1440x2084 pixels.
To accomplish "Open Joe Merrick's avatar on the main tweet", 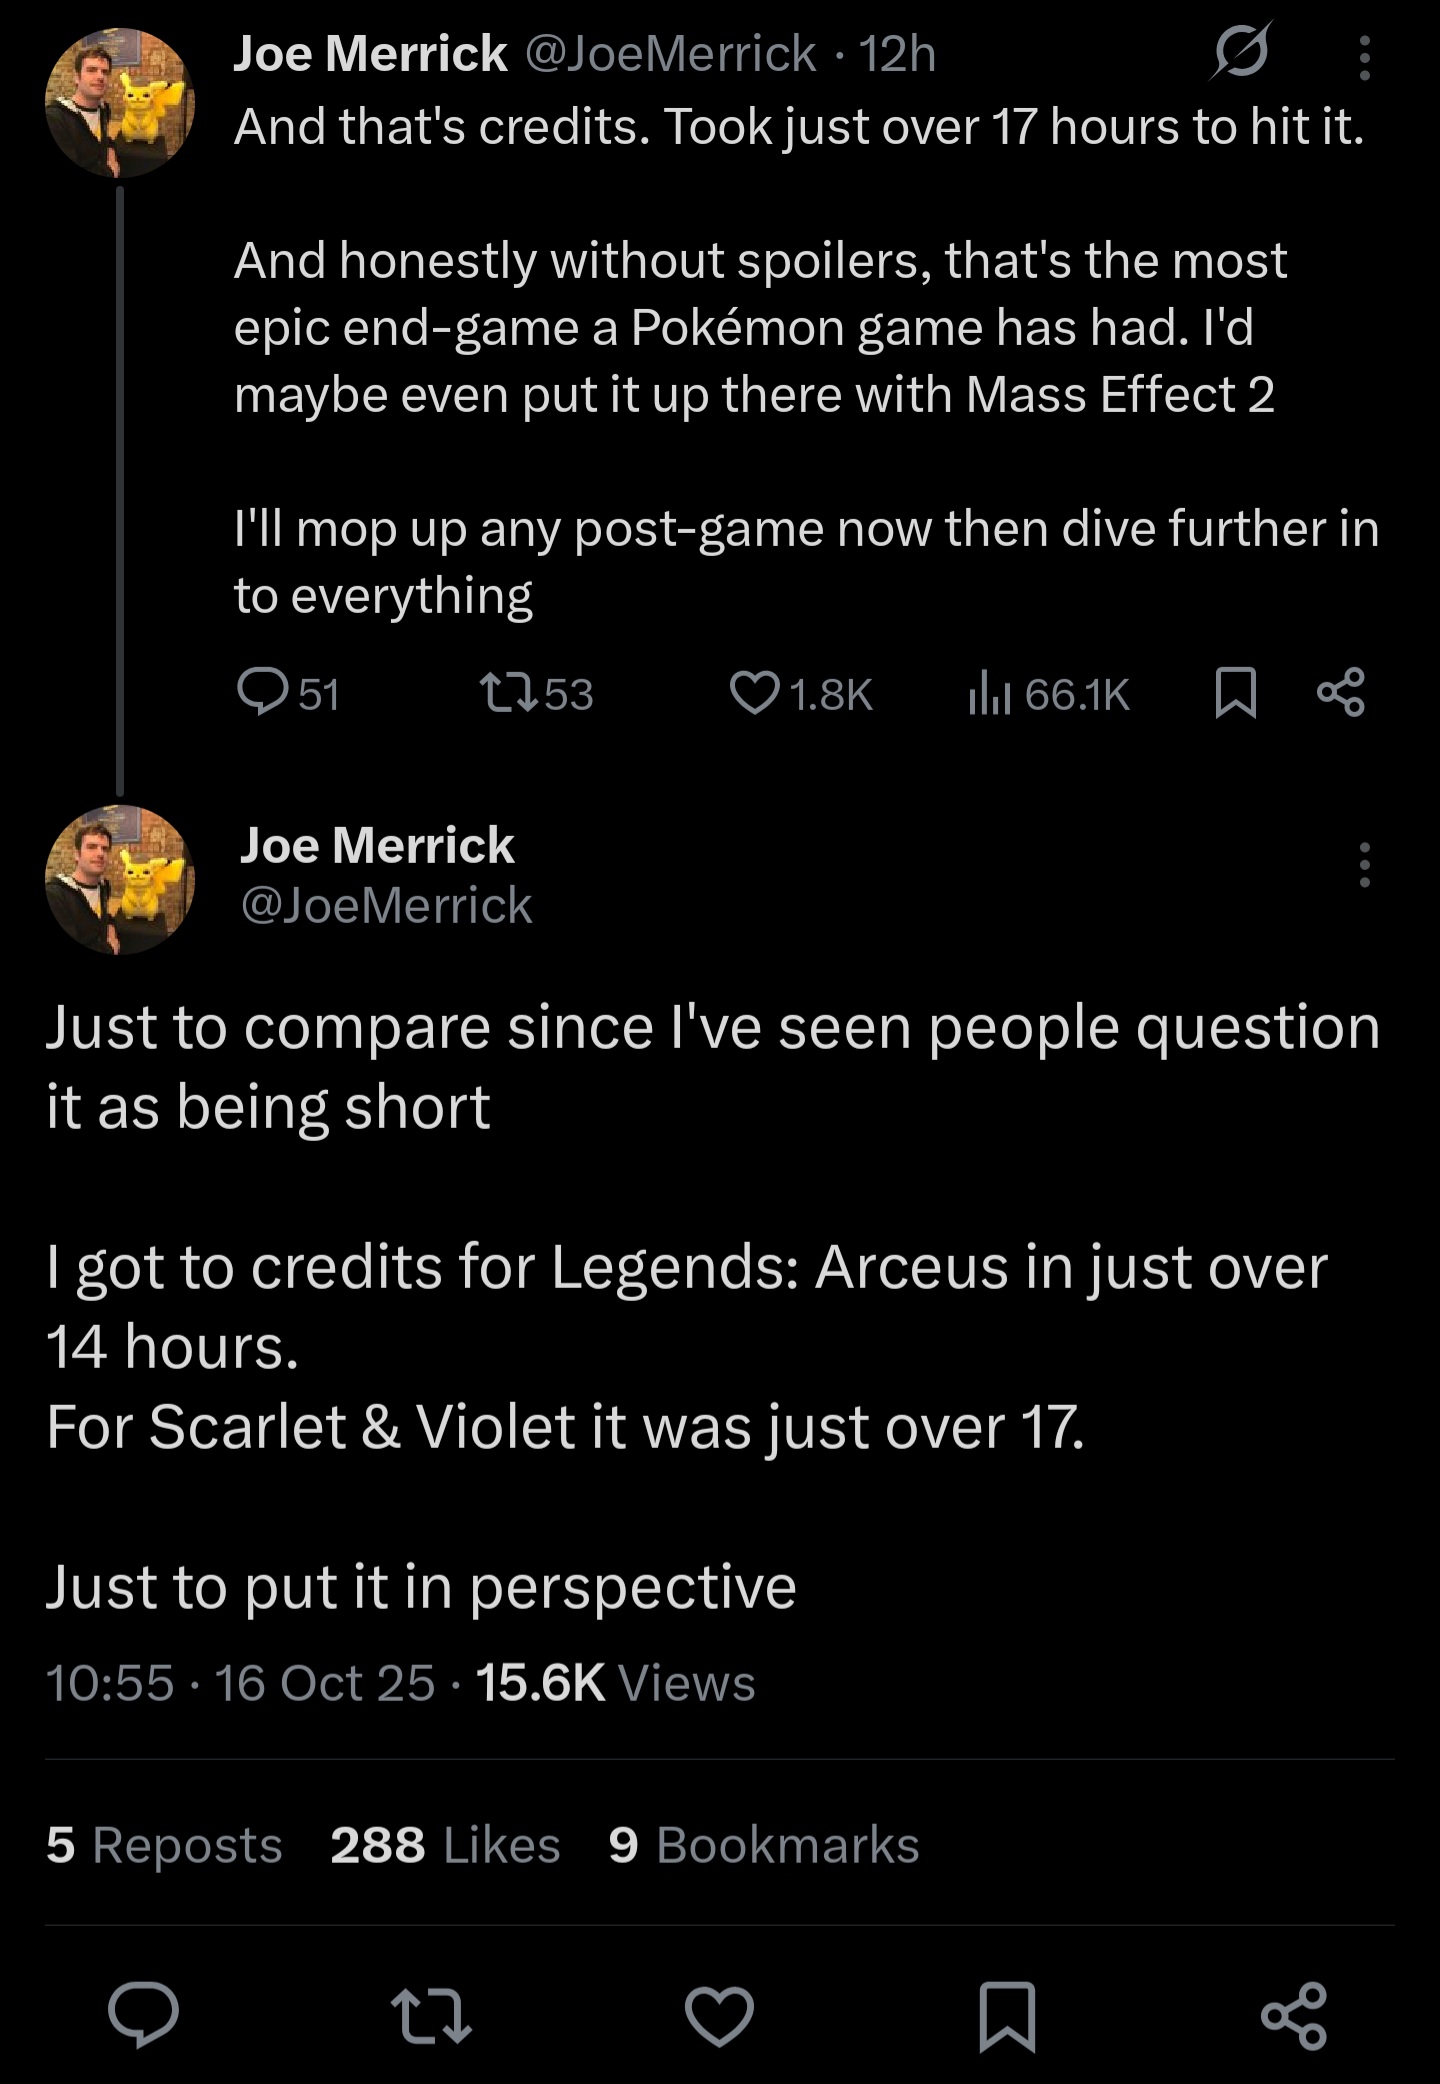I will click(x=119, y=879).
